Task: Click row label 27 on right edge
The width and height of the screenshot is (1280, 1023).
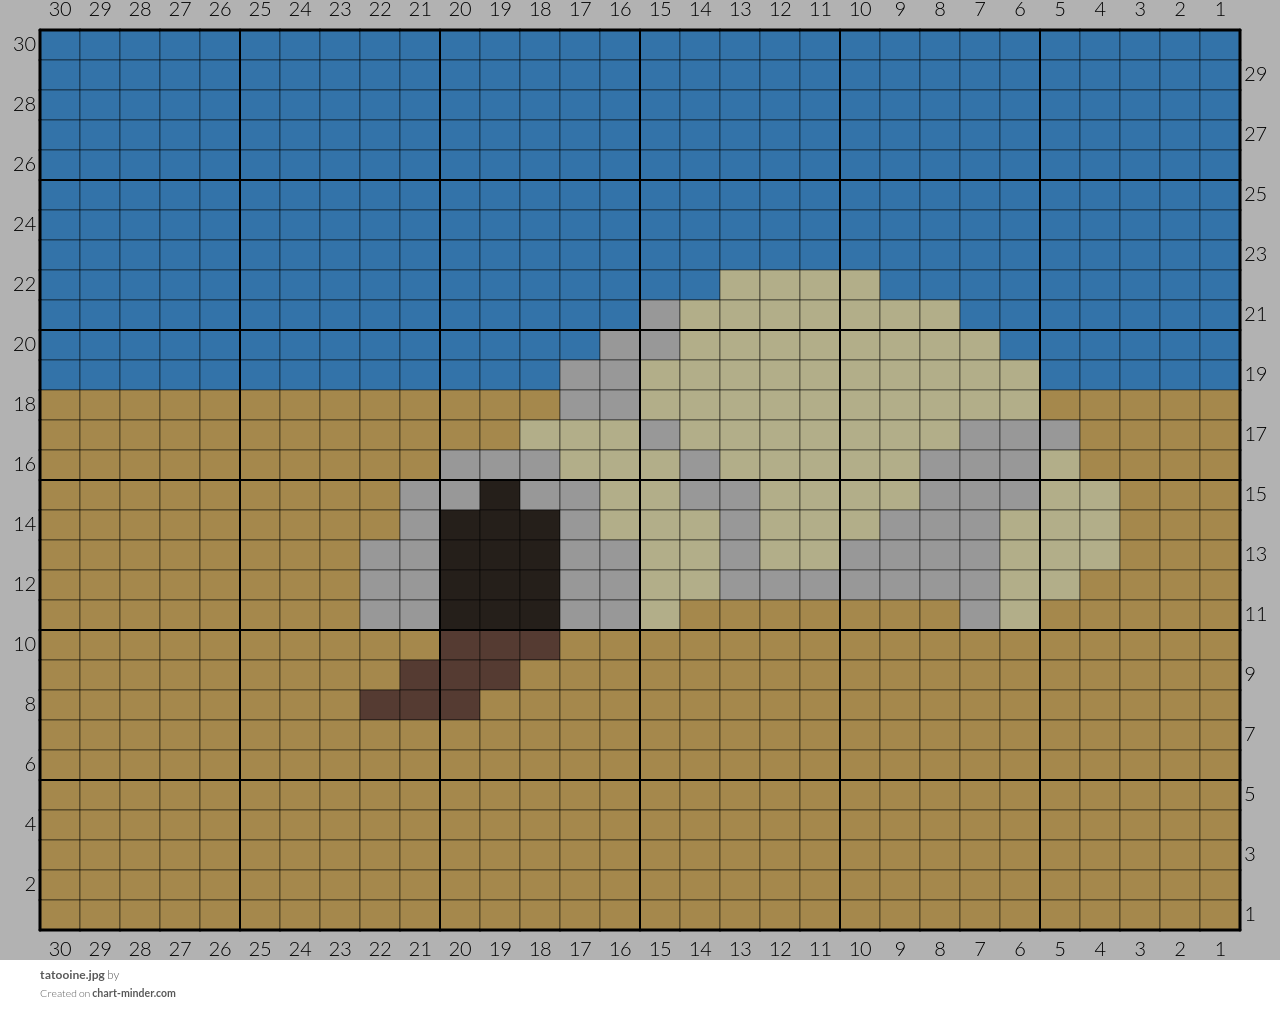Action: click(1256, 134)
